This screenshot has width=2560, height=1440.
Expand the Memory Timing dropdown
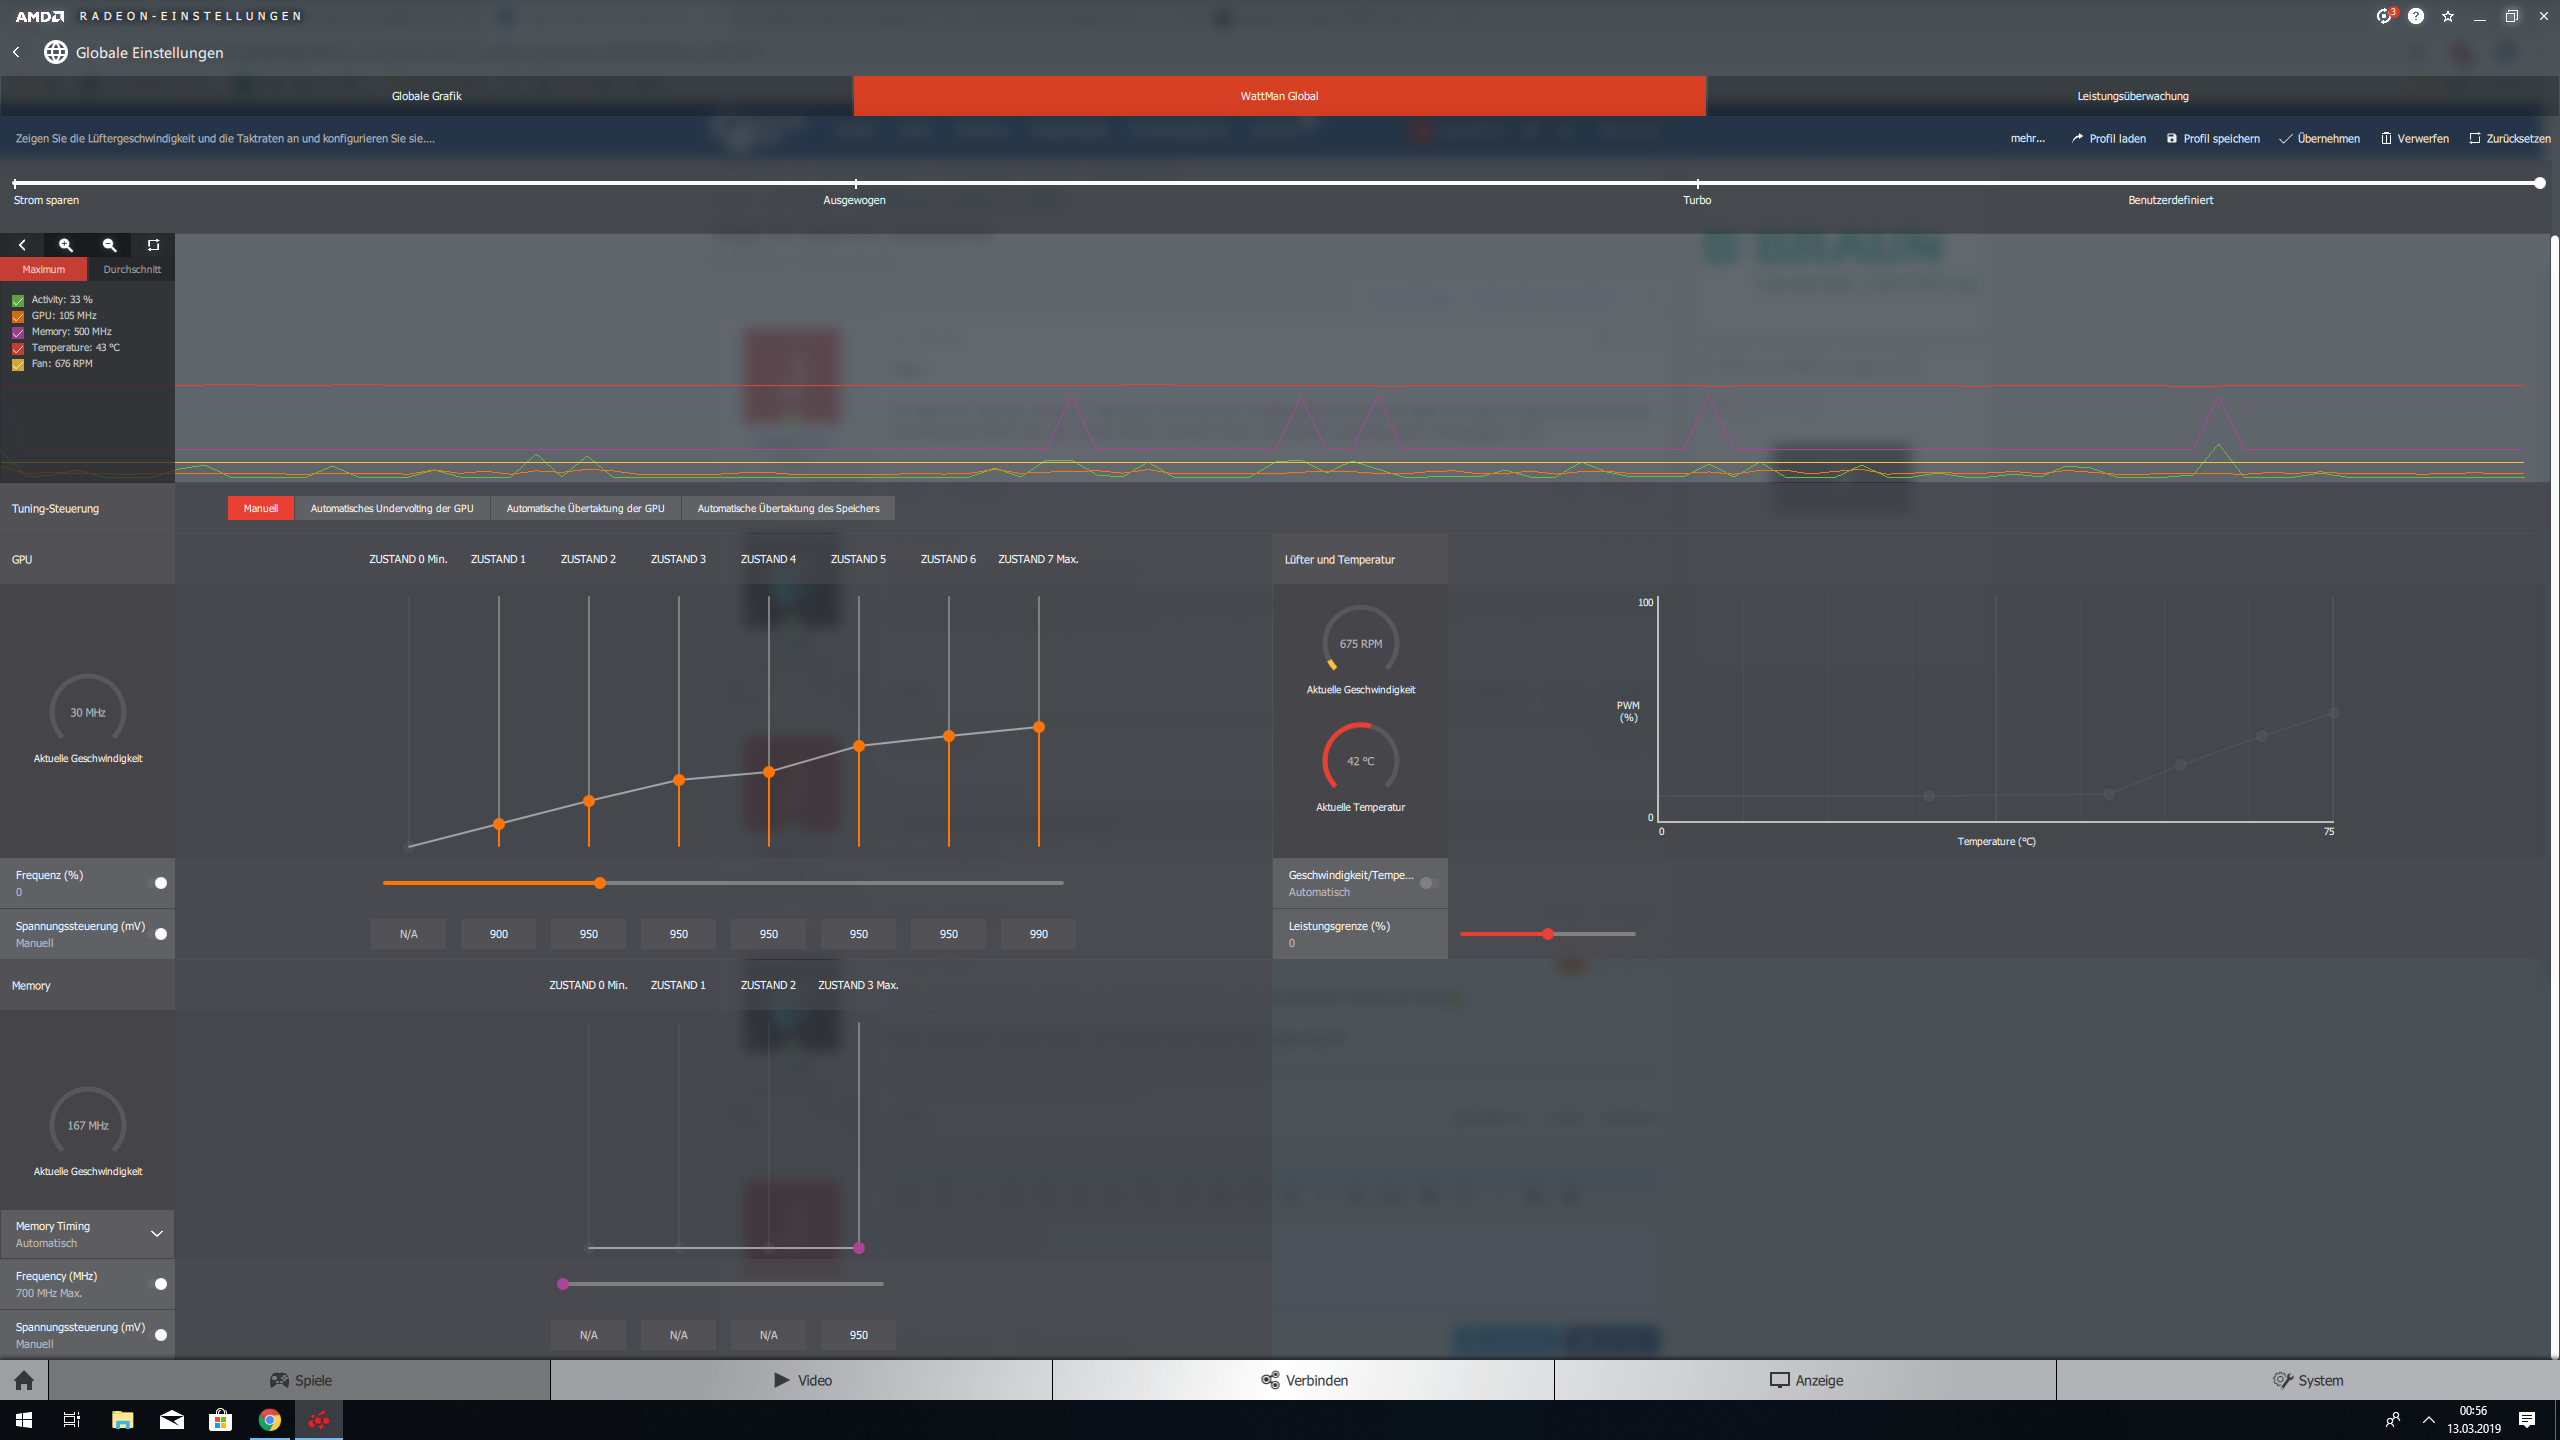pyautogui.click(x=157, y=1234)
